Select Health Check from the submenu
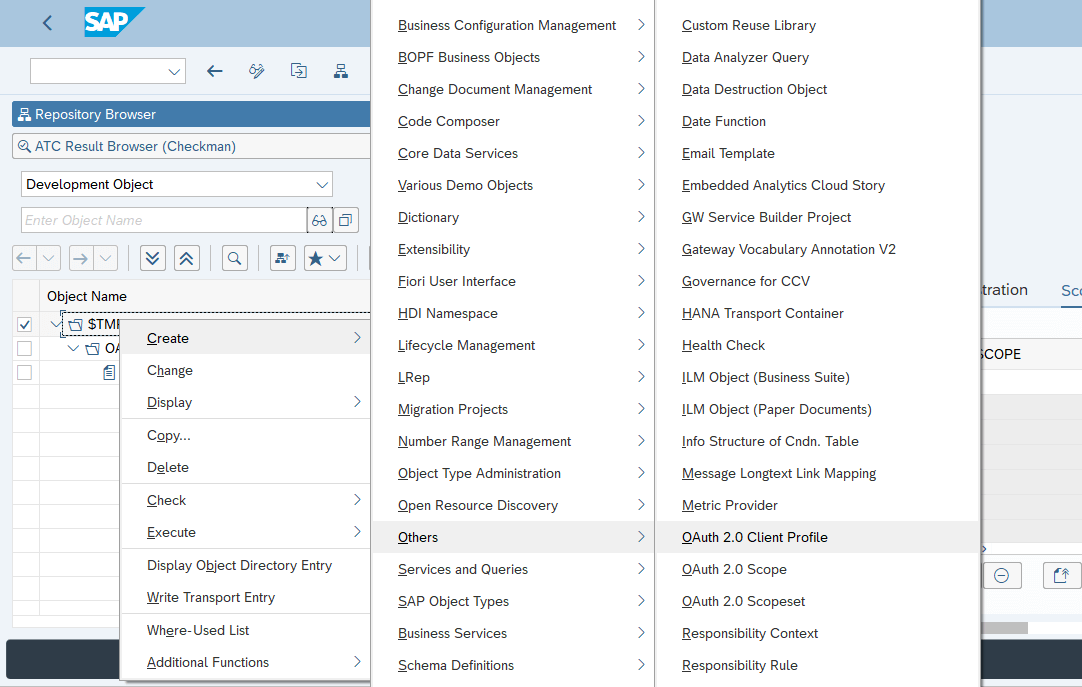Screen dimensions: 1082x687 tap(818, 345)
